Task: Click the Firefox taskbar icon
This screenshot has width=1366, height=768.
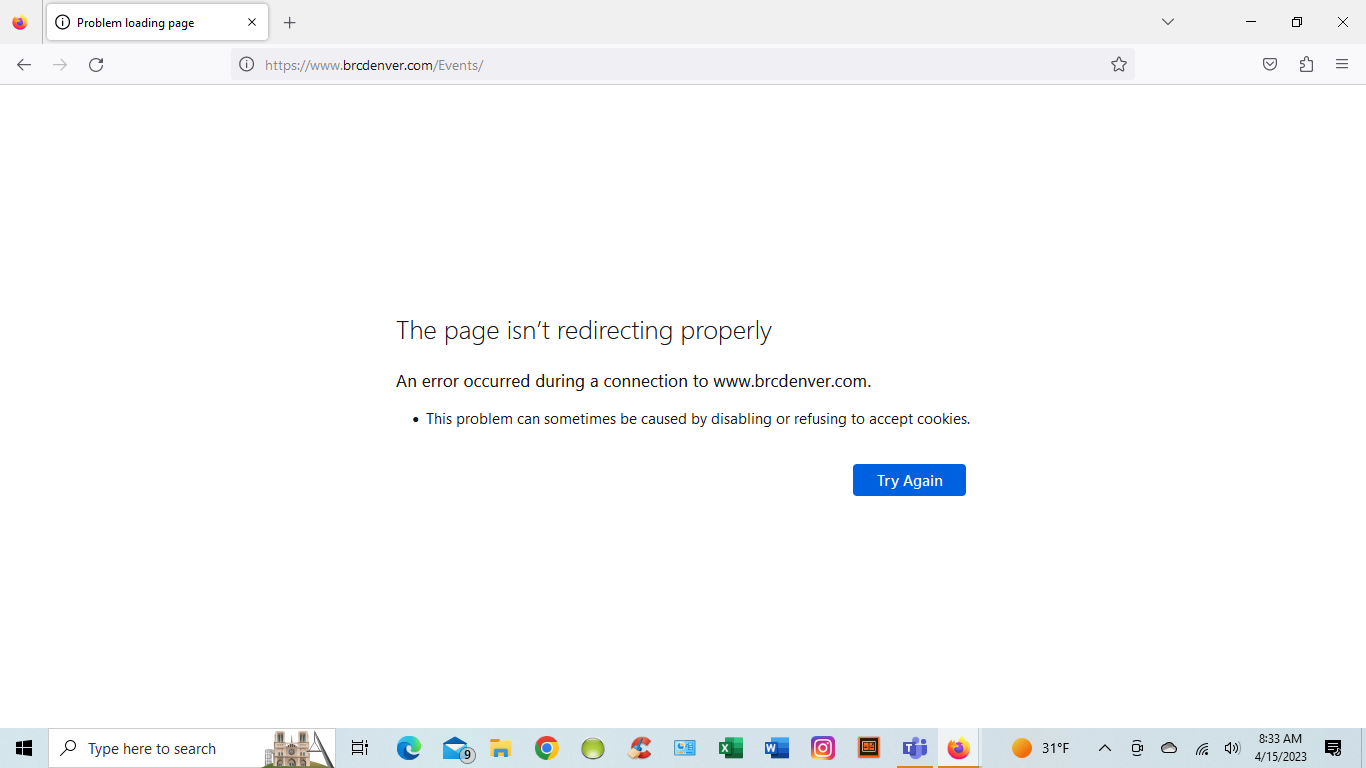Action: click(959, 748)
